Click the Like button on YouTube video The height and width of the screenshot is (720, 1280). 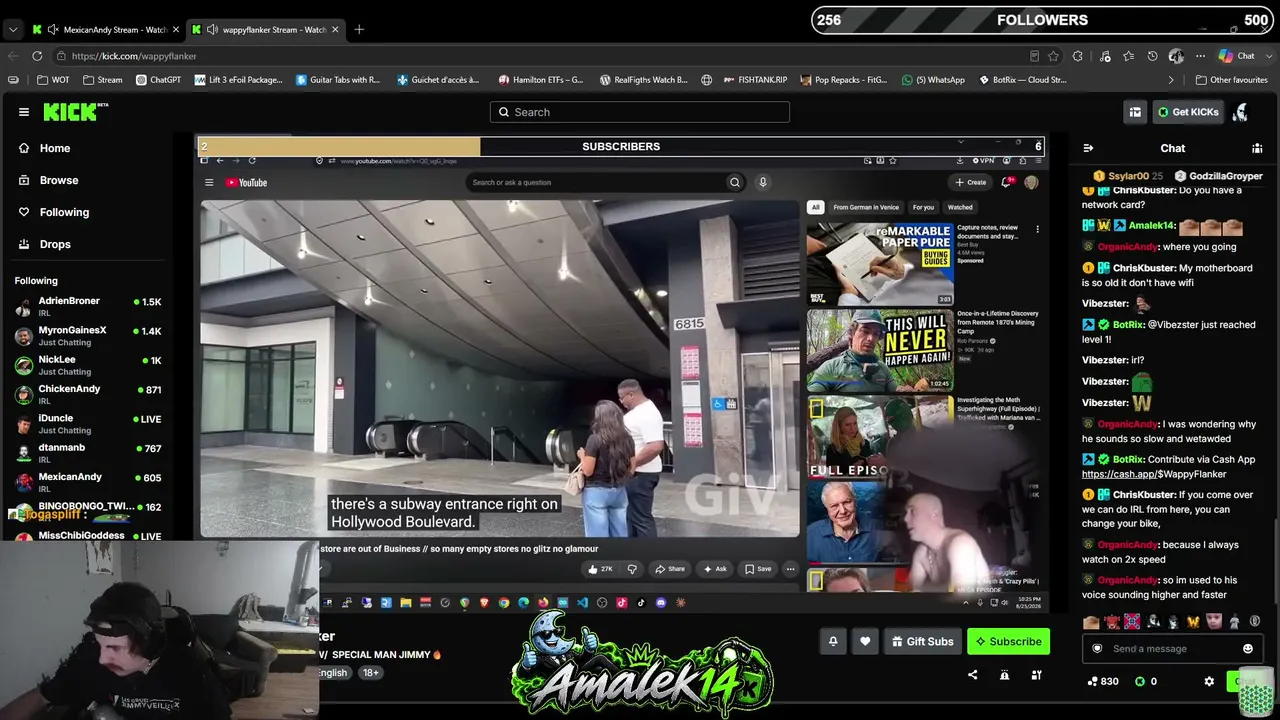click(x=602, y=569)
